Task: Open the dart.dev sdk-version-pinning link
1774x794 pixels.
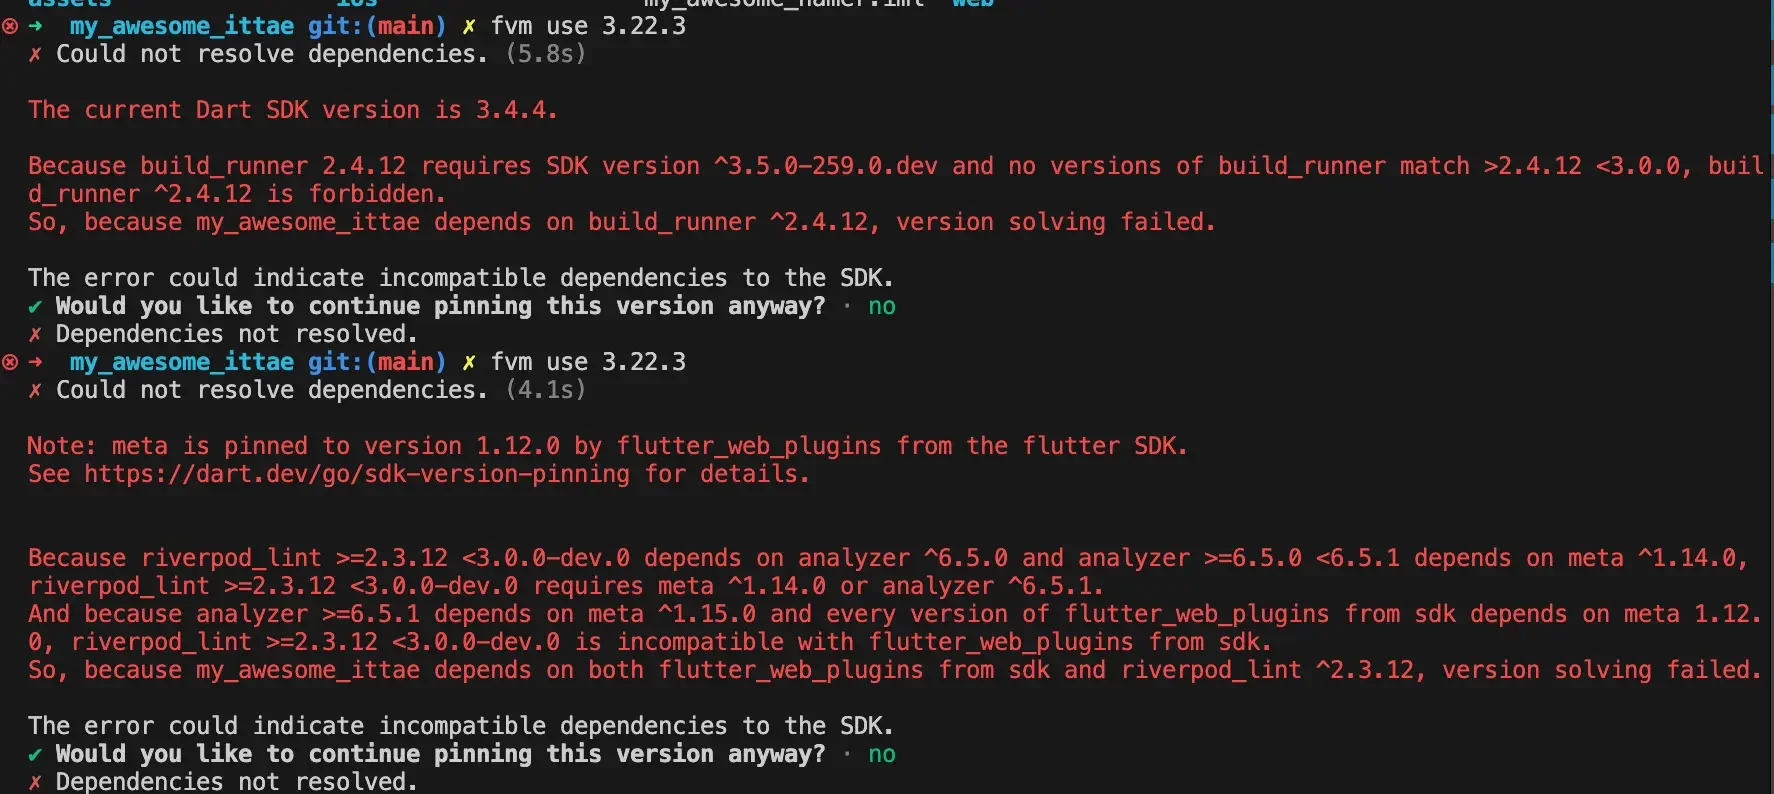Action: [x=357, y=474]
